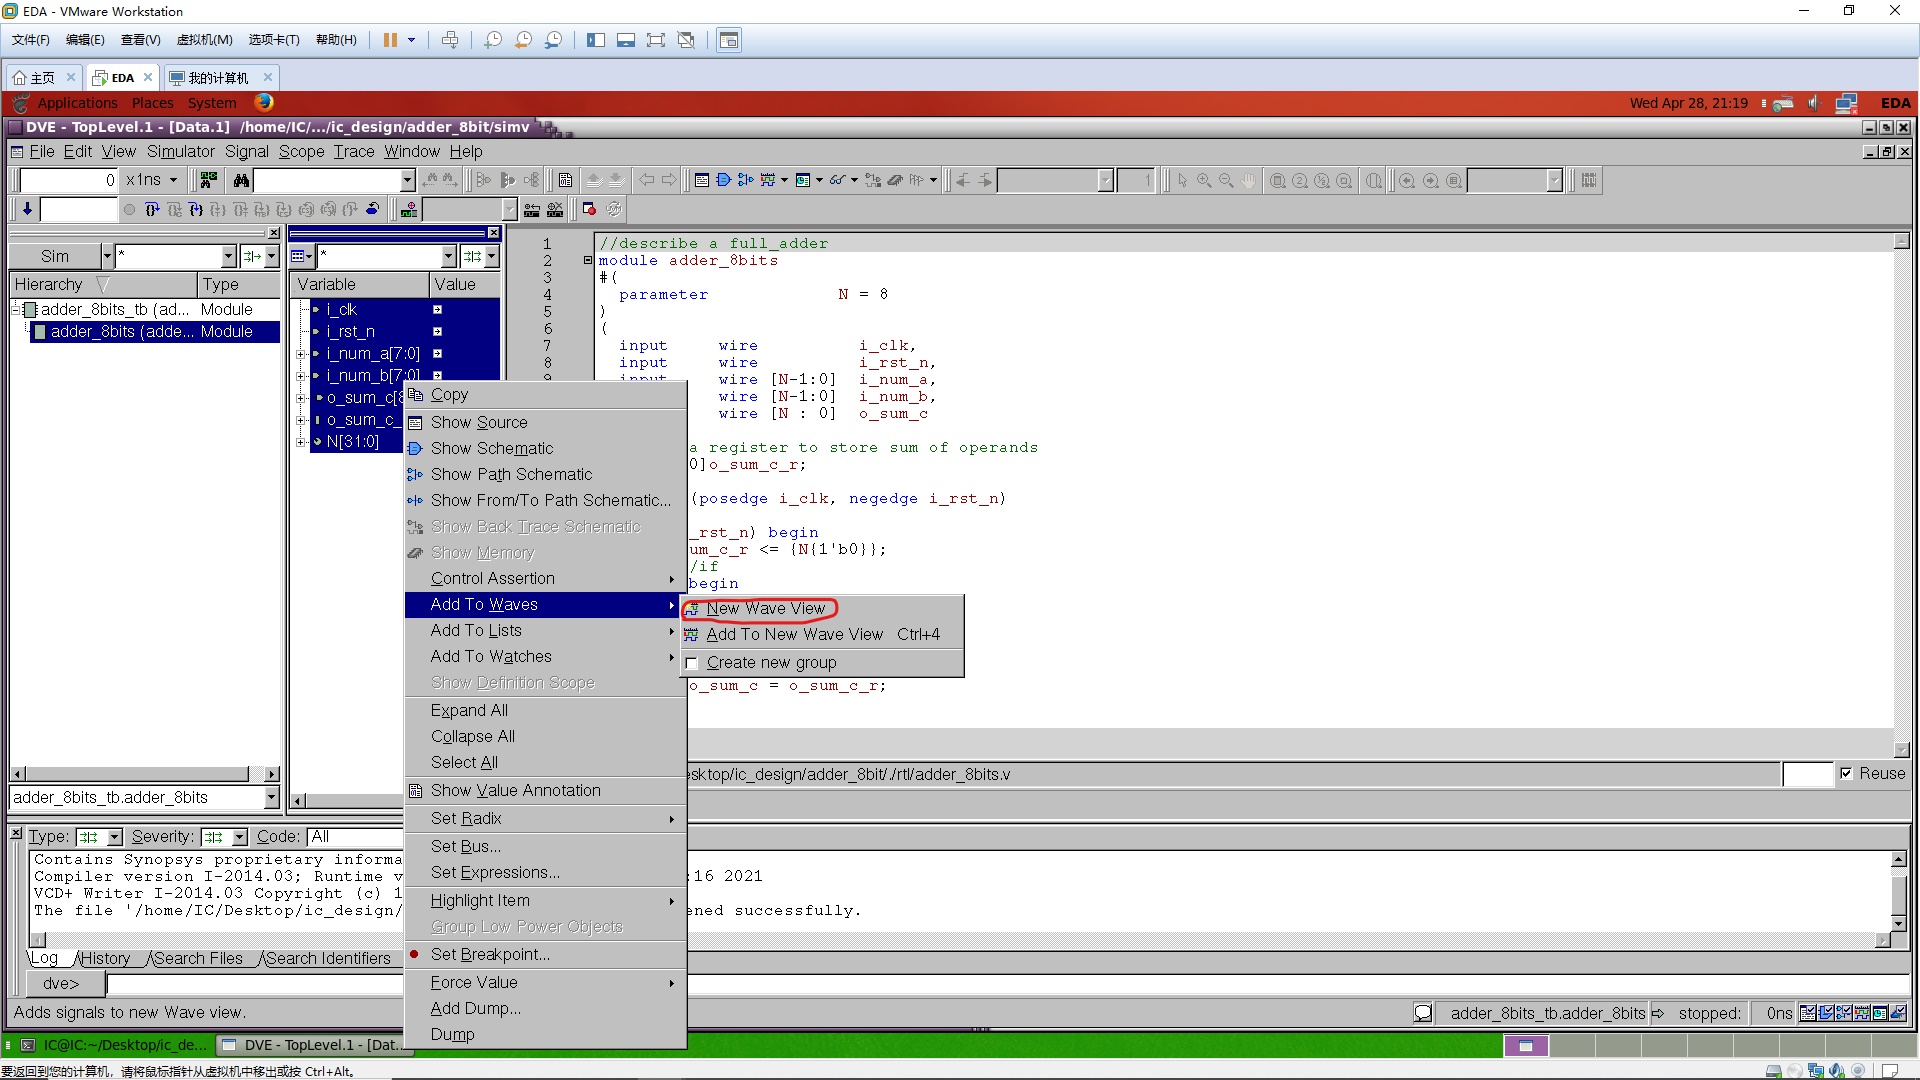Click the zoom-in magnifier toolbar icon

pos(1204,180)
